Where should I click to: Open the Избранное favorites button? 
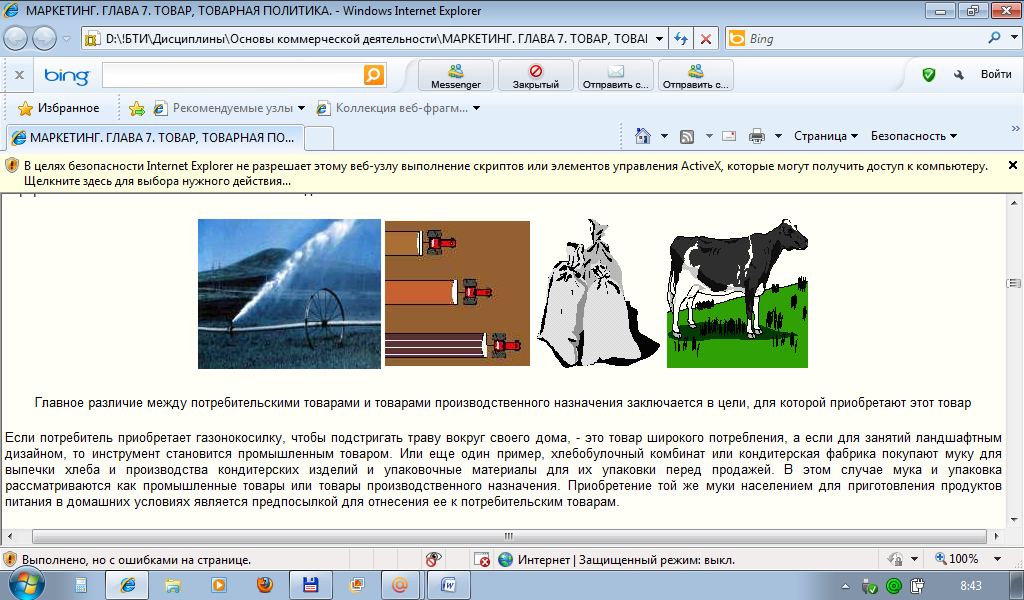[x=59, y=108]
